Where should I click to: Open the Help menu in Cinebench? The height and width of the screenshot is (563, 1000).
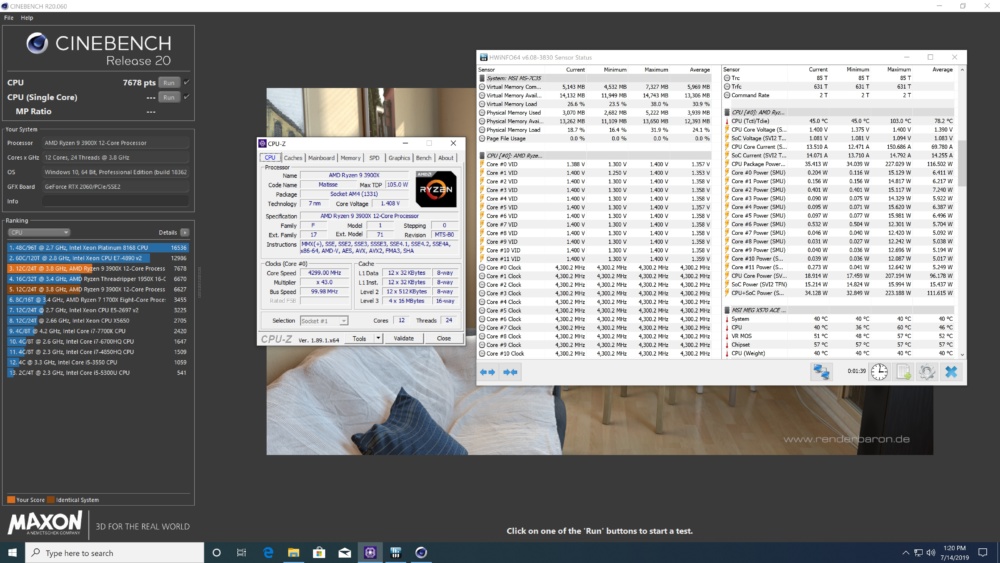point(27,18)
